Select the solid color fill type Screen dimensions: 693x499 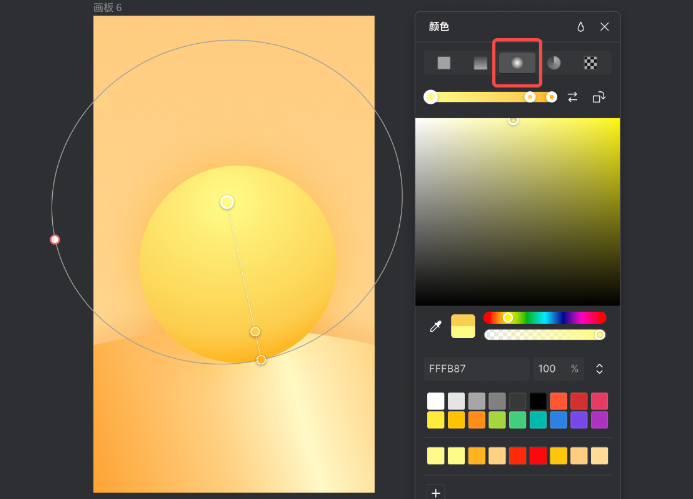point(444,63)
